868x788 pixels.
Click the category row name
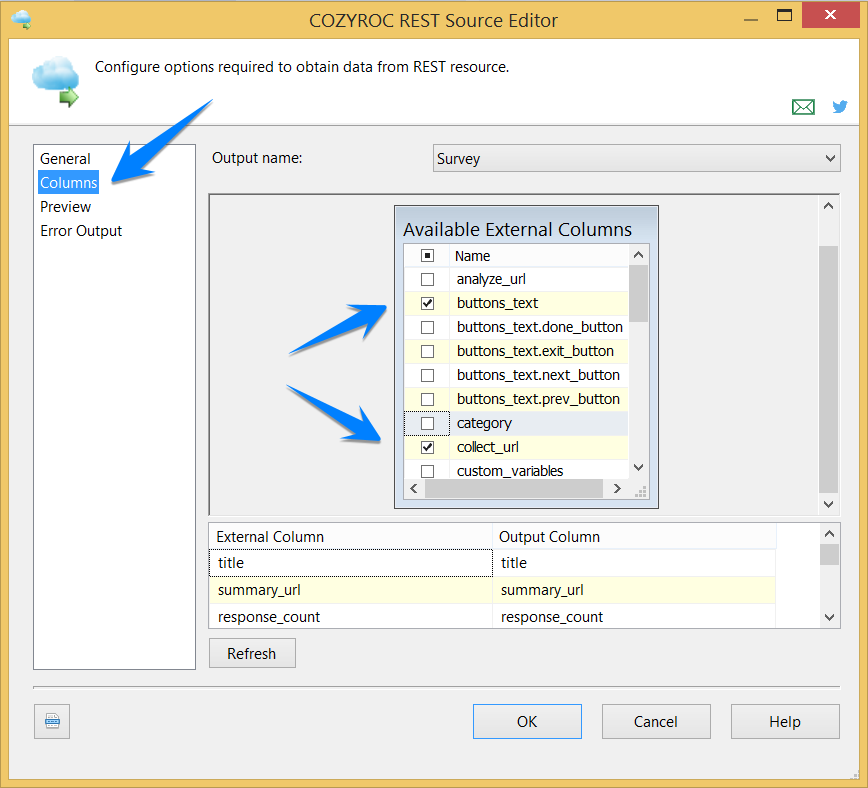tap(484, 423)
